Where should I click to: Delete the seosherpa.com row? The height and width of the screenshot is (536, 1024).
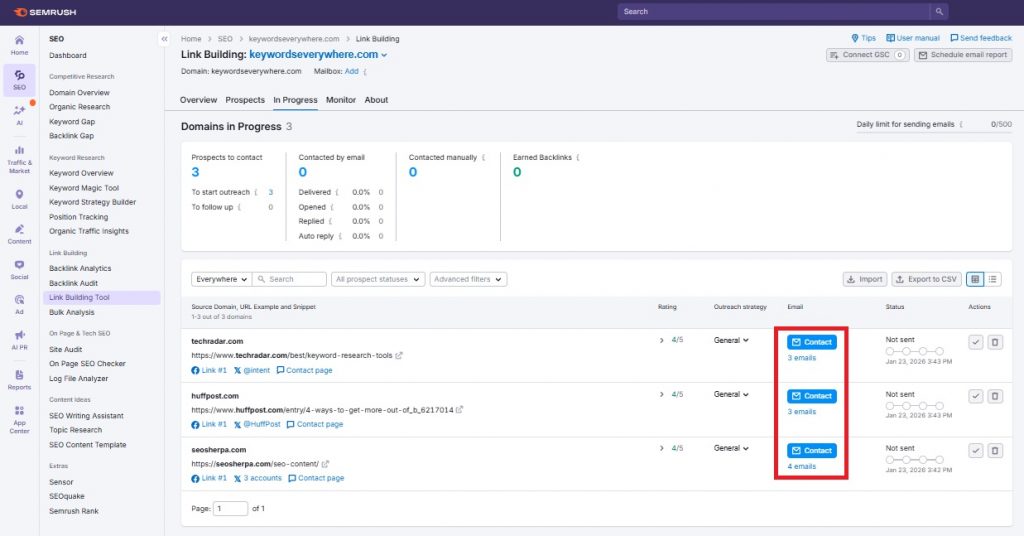click(995, 450)
